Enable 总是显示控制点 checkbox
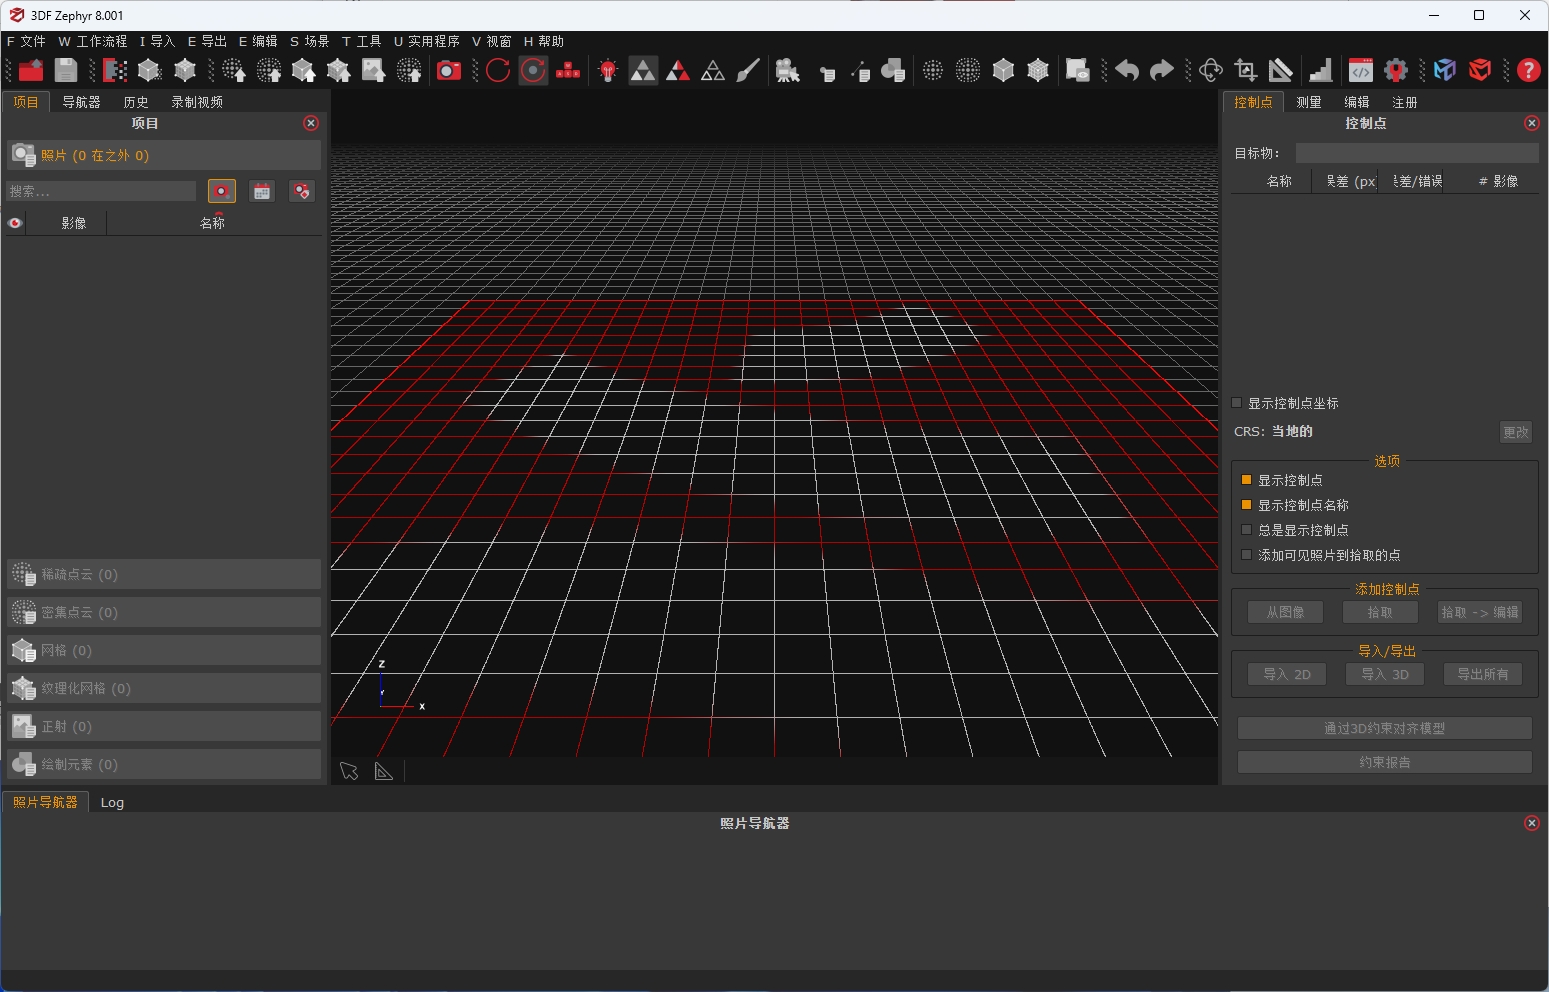 1246,530
